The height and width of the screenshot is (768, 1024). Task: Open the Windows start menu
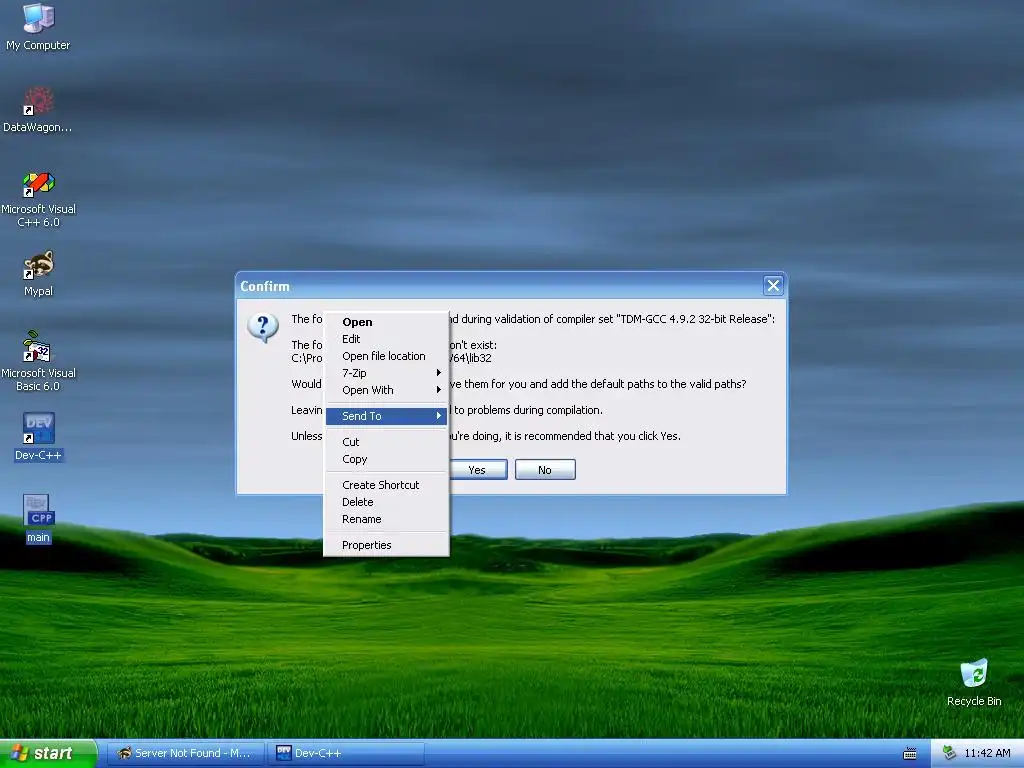[48, 754]
